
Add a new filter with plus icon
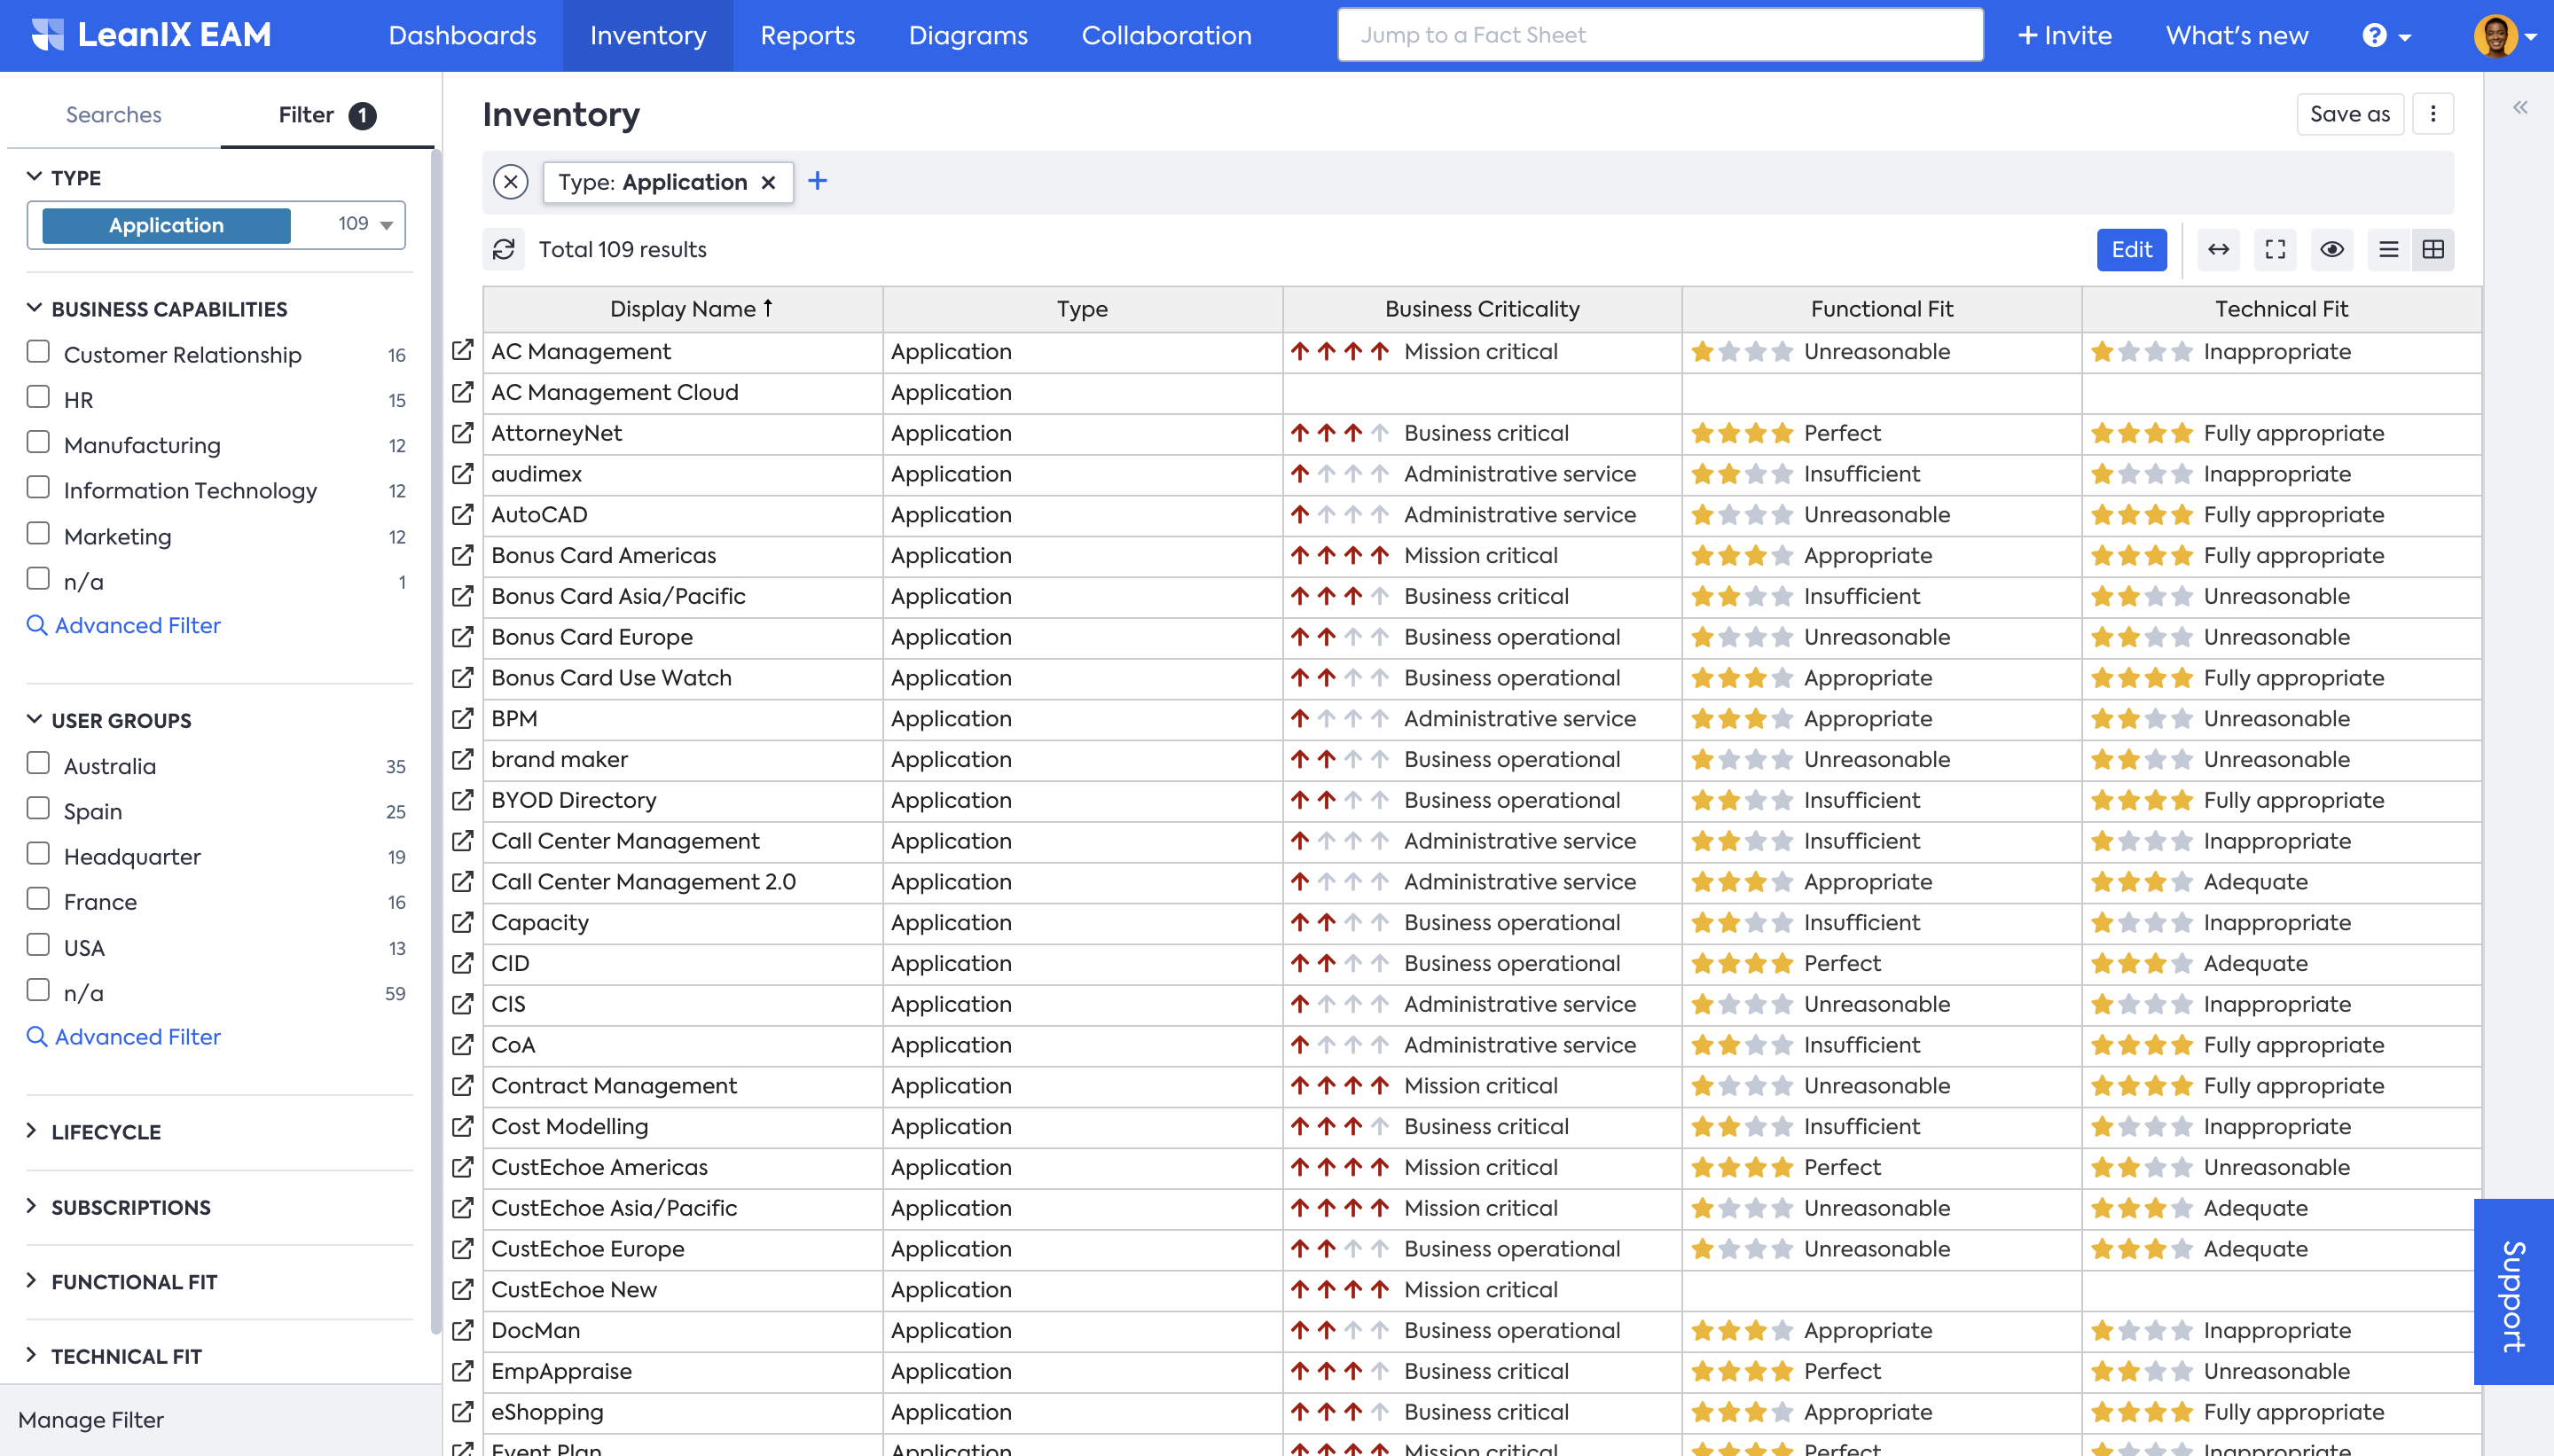click(817, 181)
